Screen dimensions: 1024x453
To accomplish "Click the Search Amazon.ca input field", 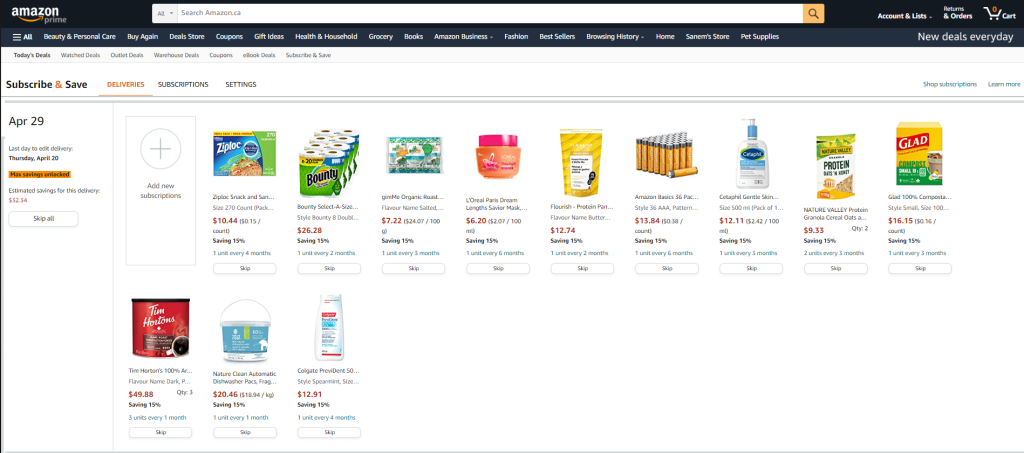I will 490,13.
